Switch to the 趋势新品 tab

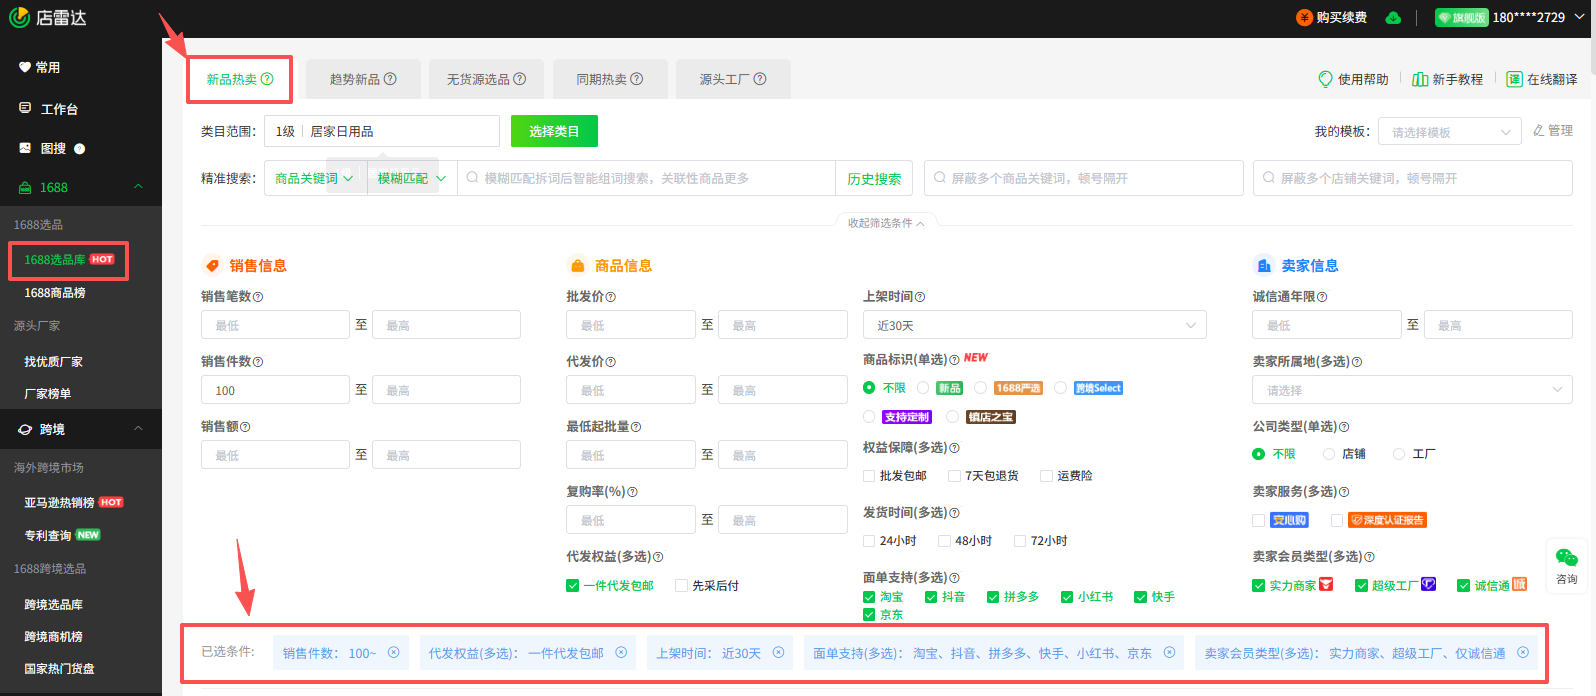click(x=362, y=79)
